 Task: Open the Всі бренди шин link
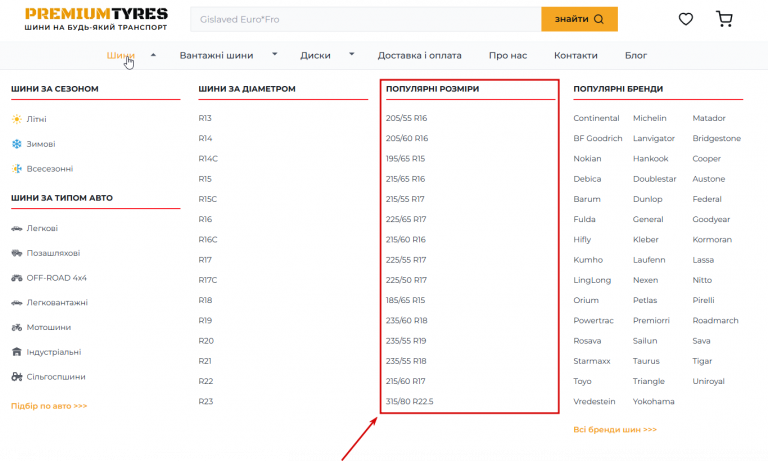[615, 429]
